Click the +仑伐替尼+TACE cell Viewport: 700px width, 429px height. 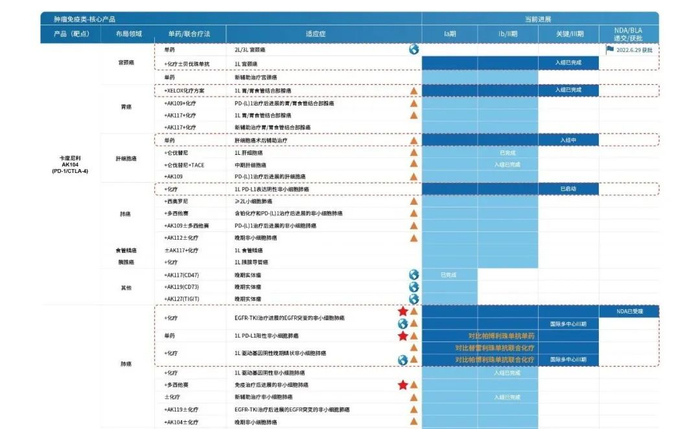184,165
